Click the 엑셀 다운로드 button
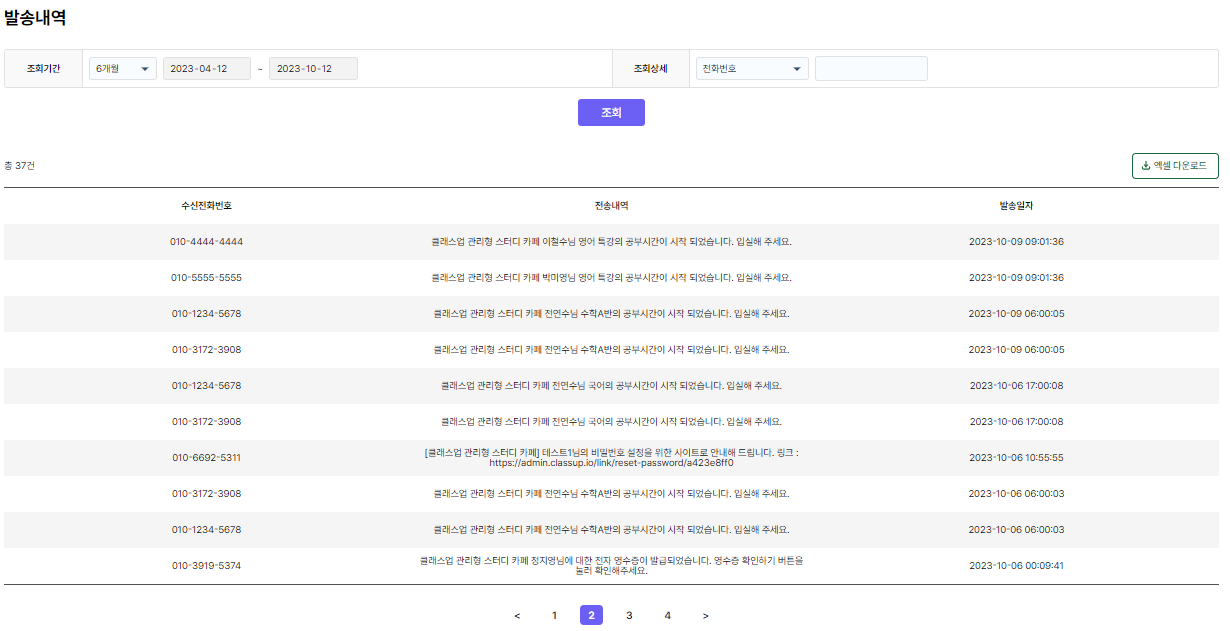The image size is (1230, 631). point(1174,166)
